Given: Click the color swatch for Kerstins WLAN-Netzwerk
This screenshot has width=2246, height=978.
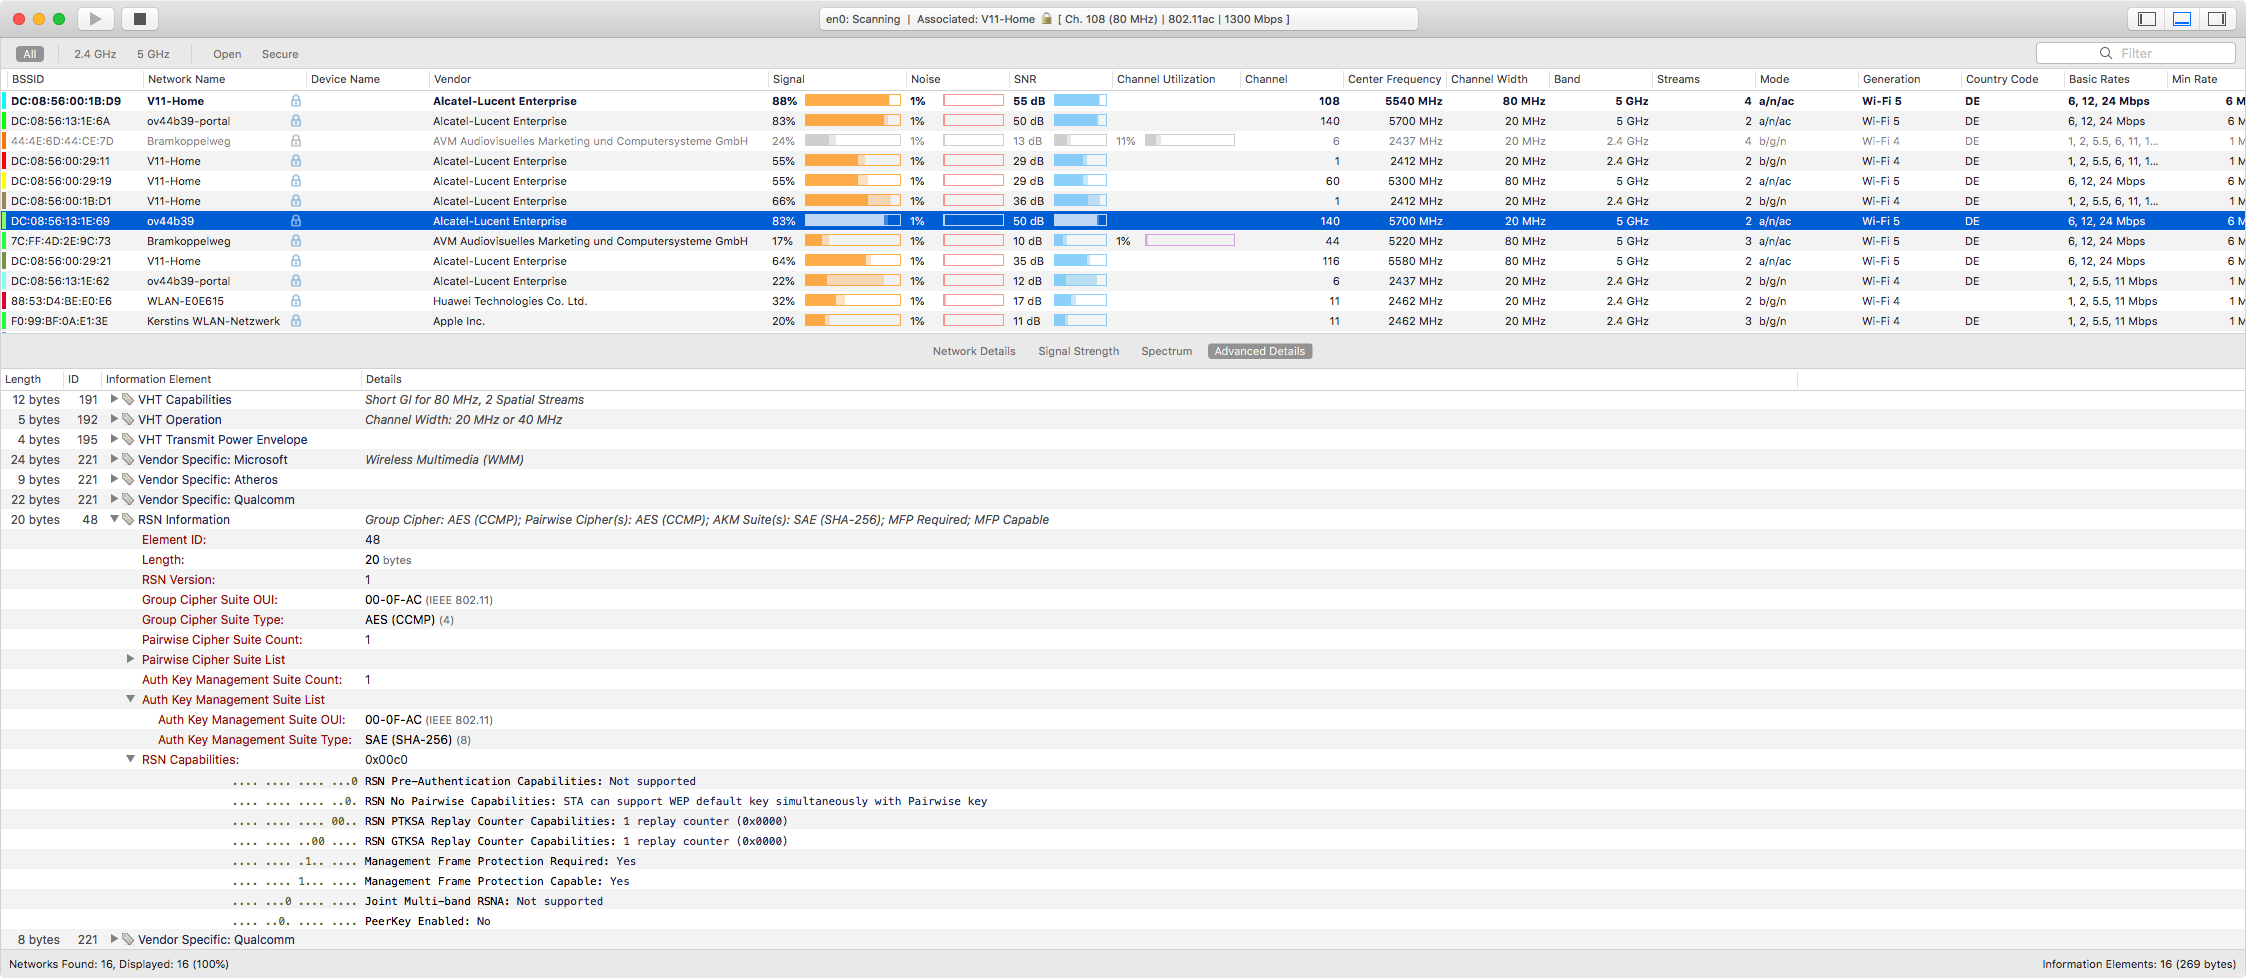Looking at the screenshot, I should (x=5, y=321).
